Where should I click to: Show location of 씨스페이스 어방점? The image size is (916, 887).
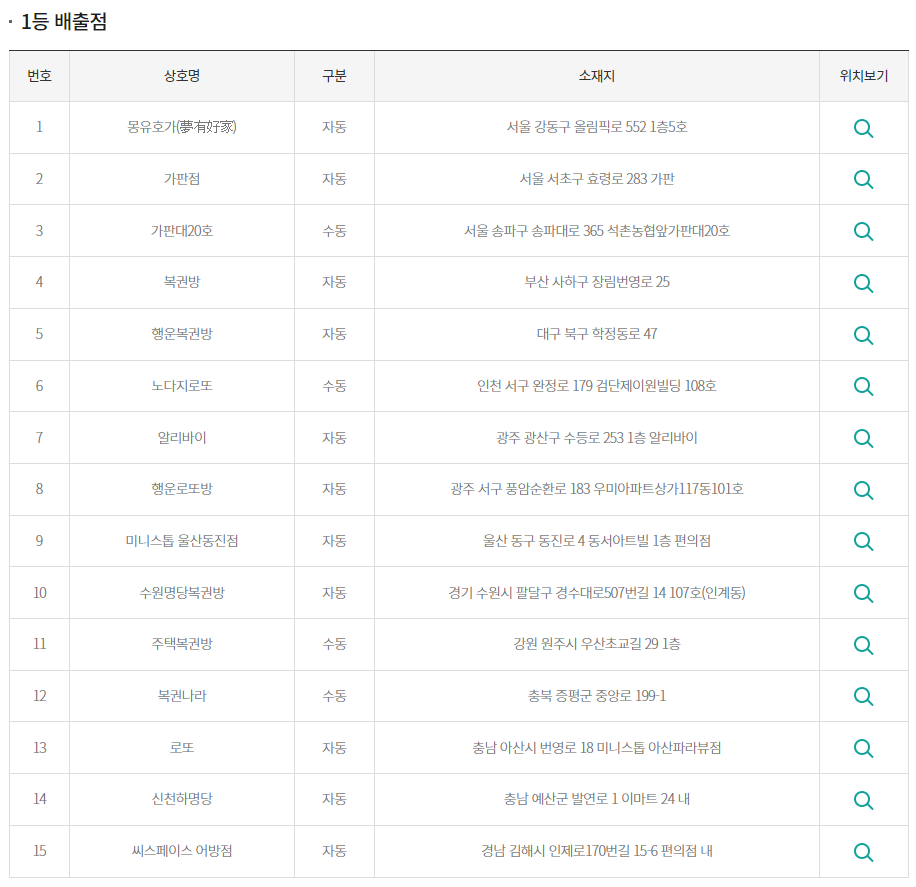[x=862, y=851]
